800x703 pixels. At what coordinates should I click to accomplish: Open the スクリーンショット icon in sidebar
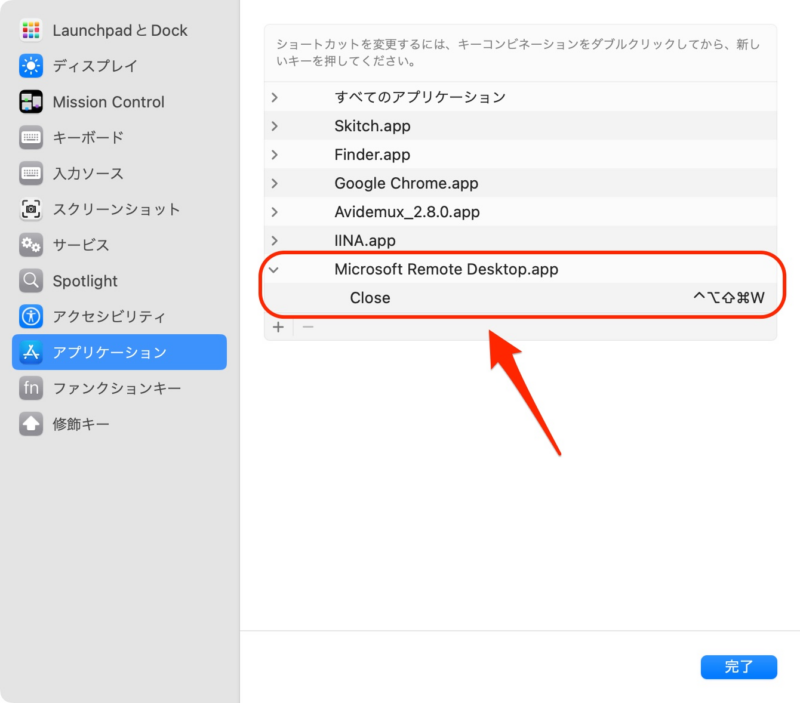(x=31, y=209)
